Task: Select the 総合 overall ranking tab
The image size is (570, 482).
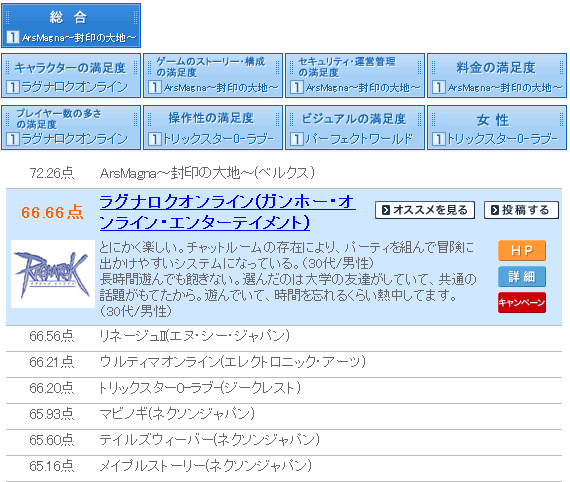Action: coord(71,25)
